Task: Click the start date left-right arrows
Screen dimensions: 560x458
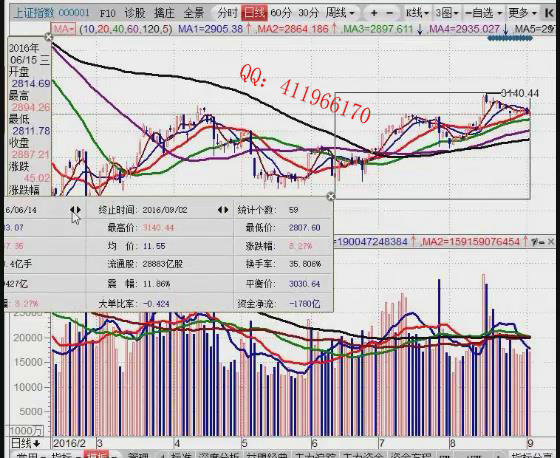Action: tap(75, 210)
